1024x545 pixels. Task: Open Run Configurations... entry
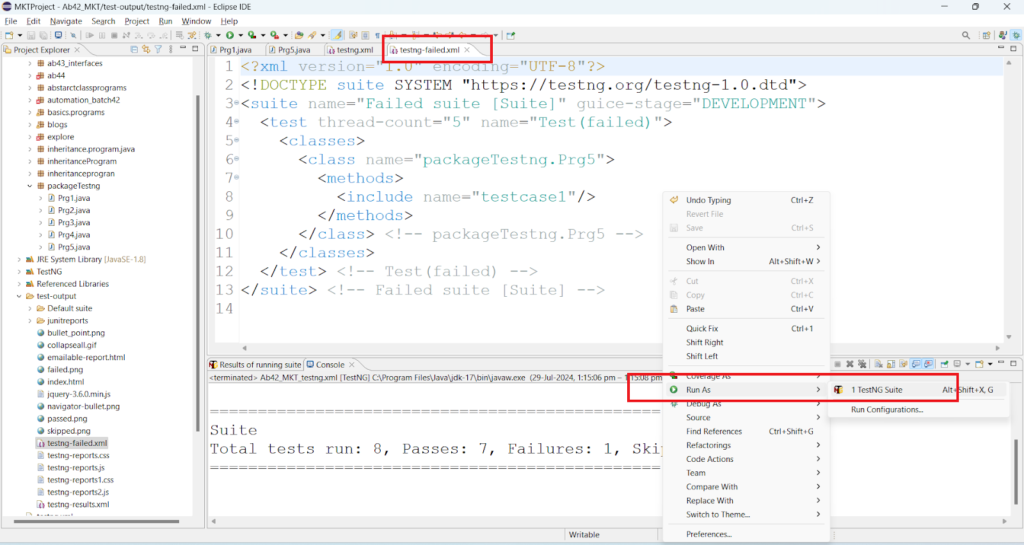click(x=918, y=410)
